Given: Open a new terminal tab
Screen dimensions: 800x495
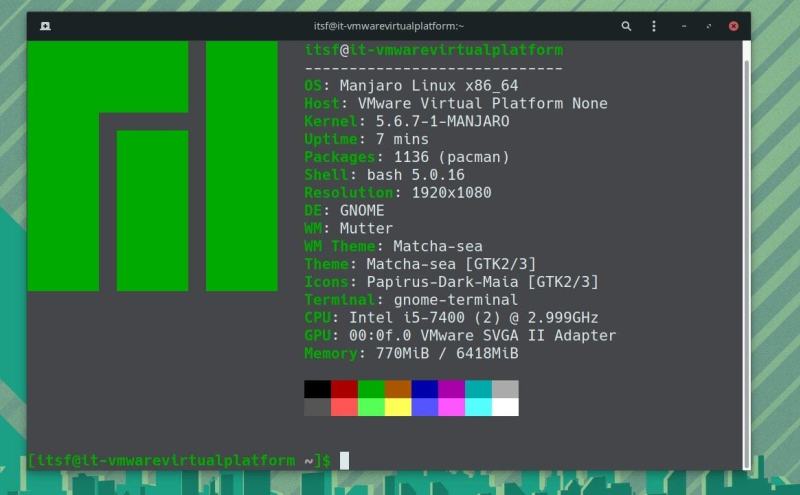Looking at the screenshot, I should [46, 26].
